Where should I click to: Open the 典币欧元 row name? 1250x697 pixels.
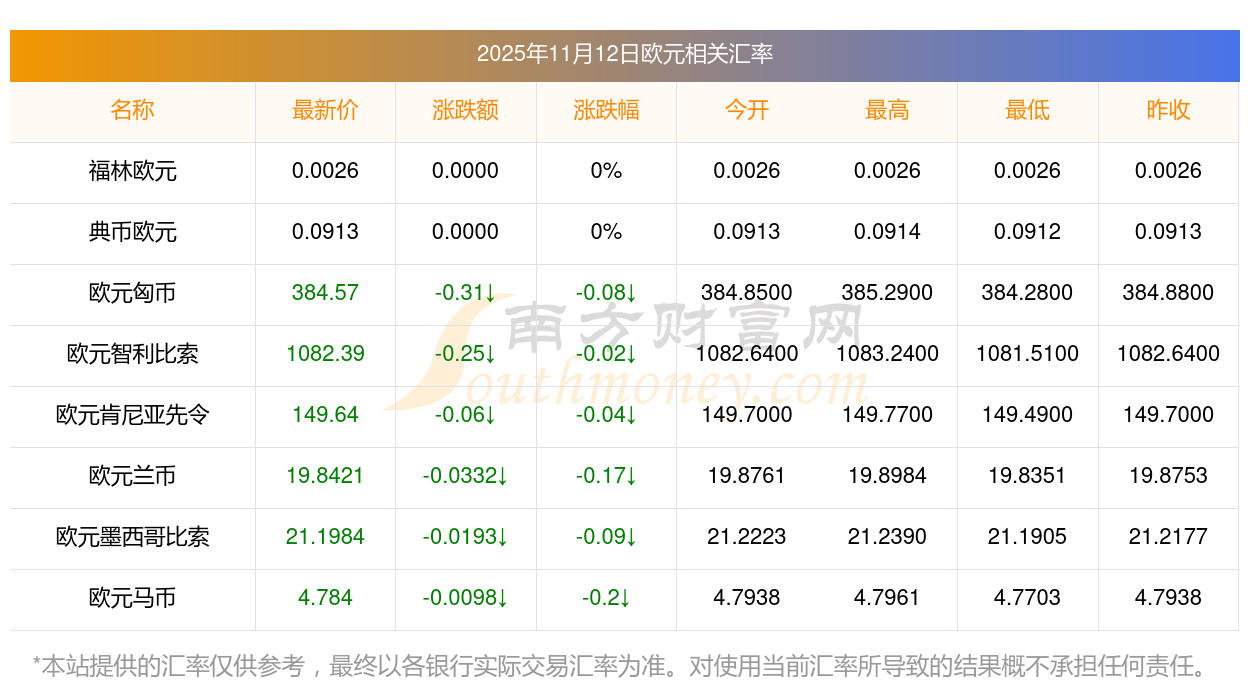[x=132, y=232]
